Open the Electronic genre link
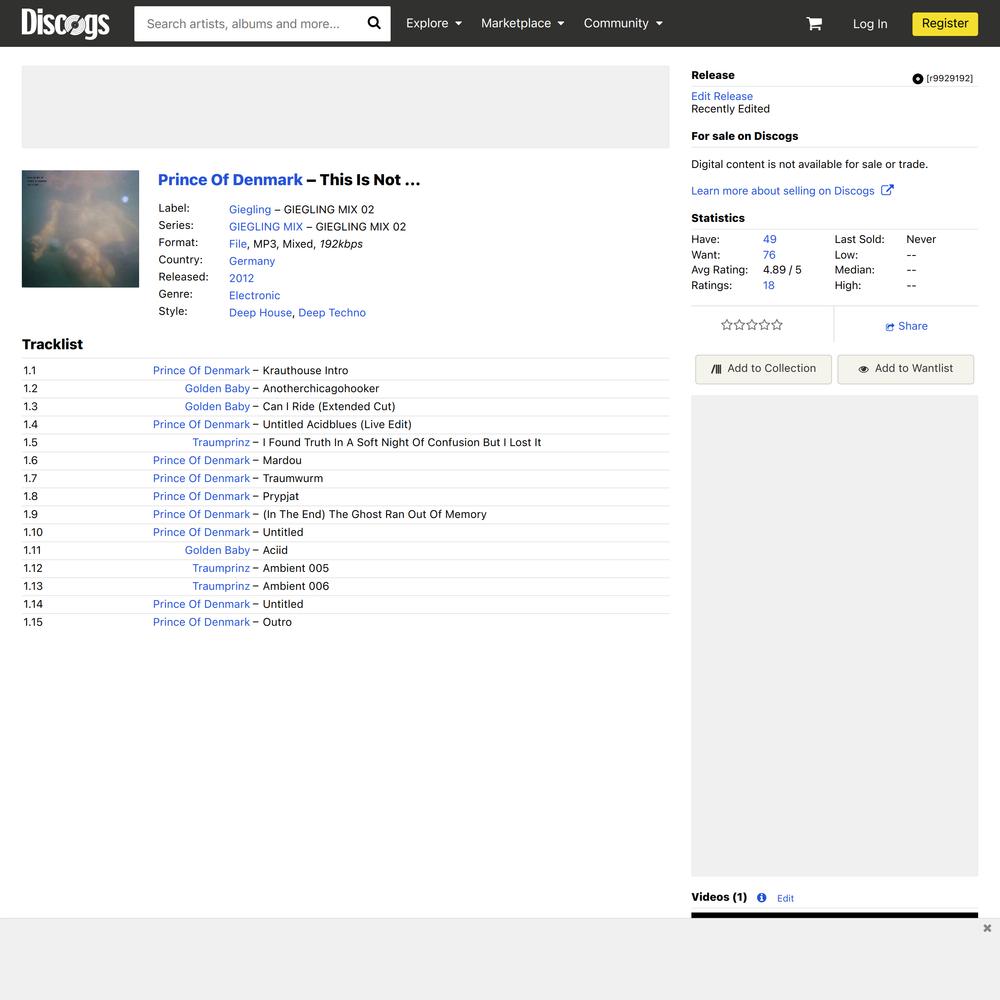 point(254,295)
